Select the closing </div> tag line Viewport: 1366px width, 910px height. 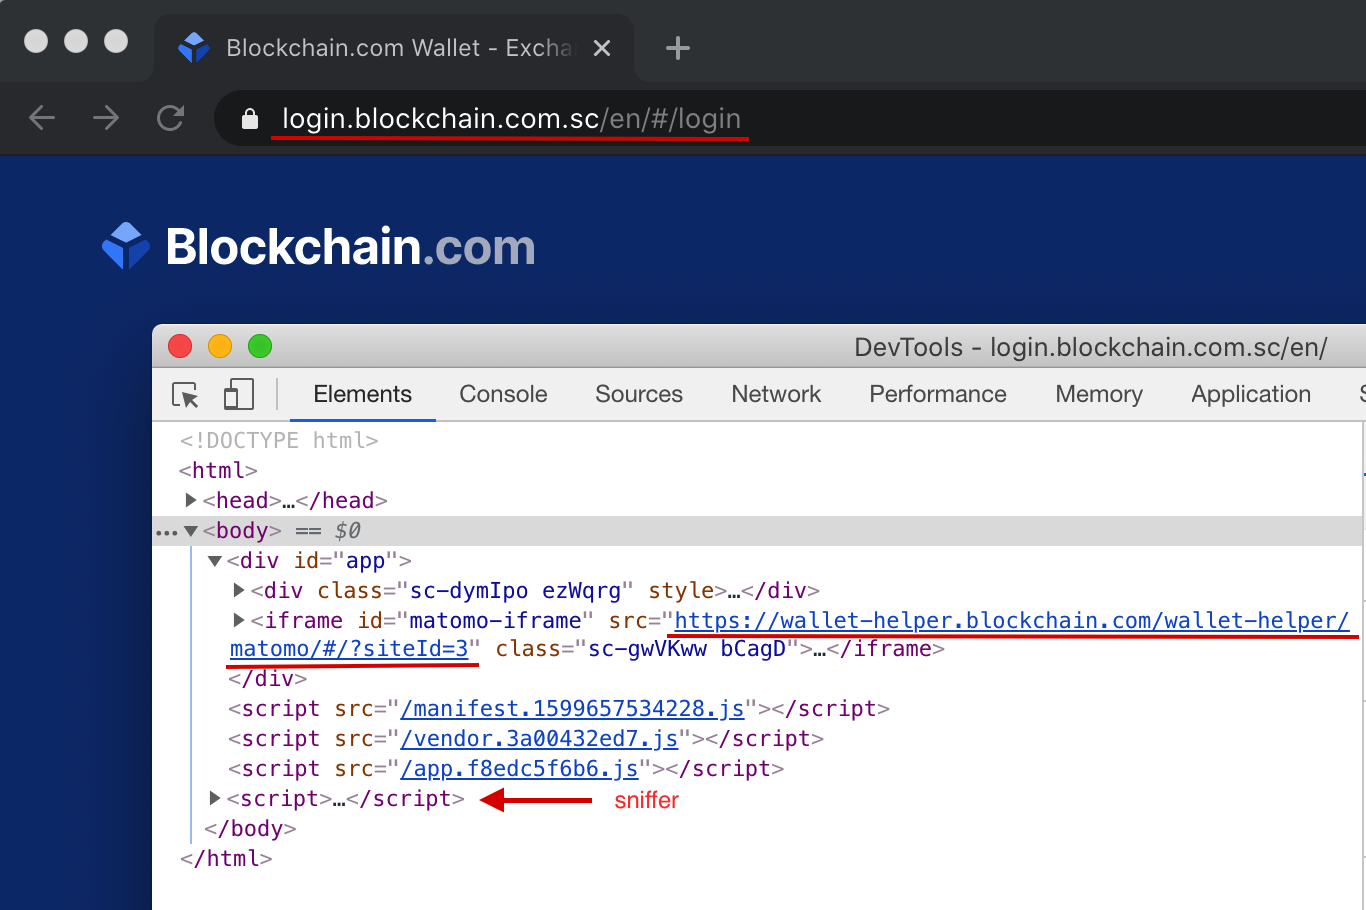[267, 679]
